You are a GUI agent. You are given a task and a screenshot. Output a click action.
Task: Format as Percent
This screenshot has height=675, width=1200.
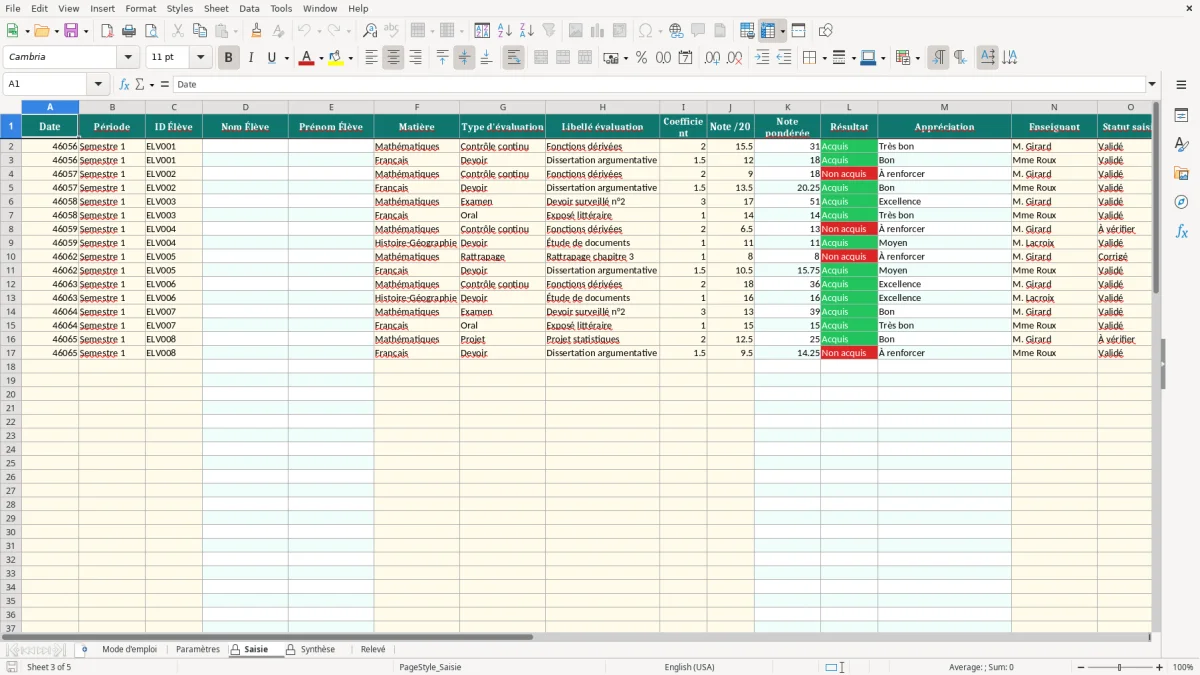[641, 58]
